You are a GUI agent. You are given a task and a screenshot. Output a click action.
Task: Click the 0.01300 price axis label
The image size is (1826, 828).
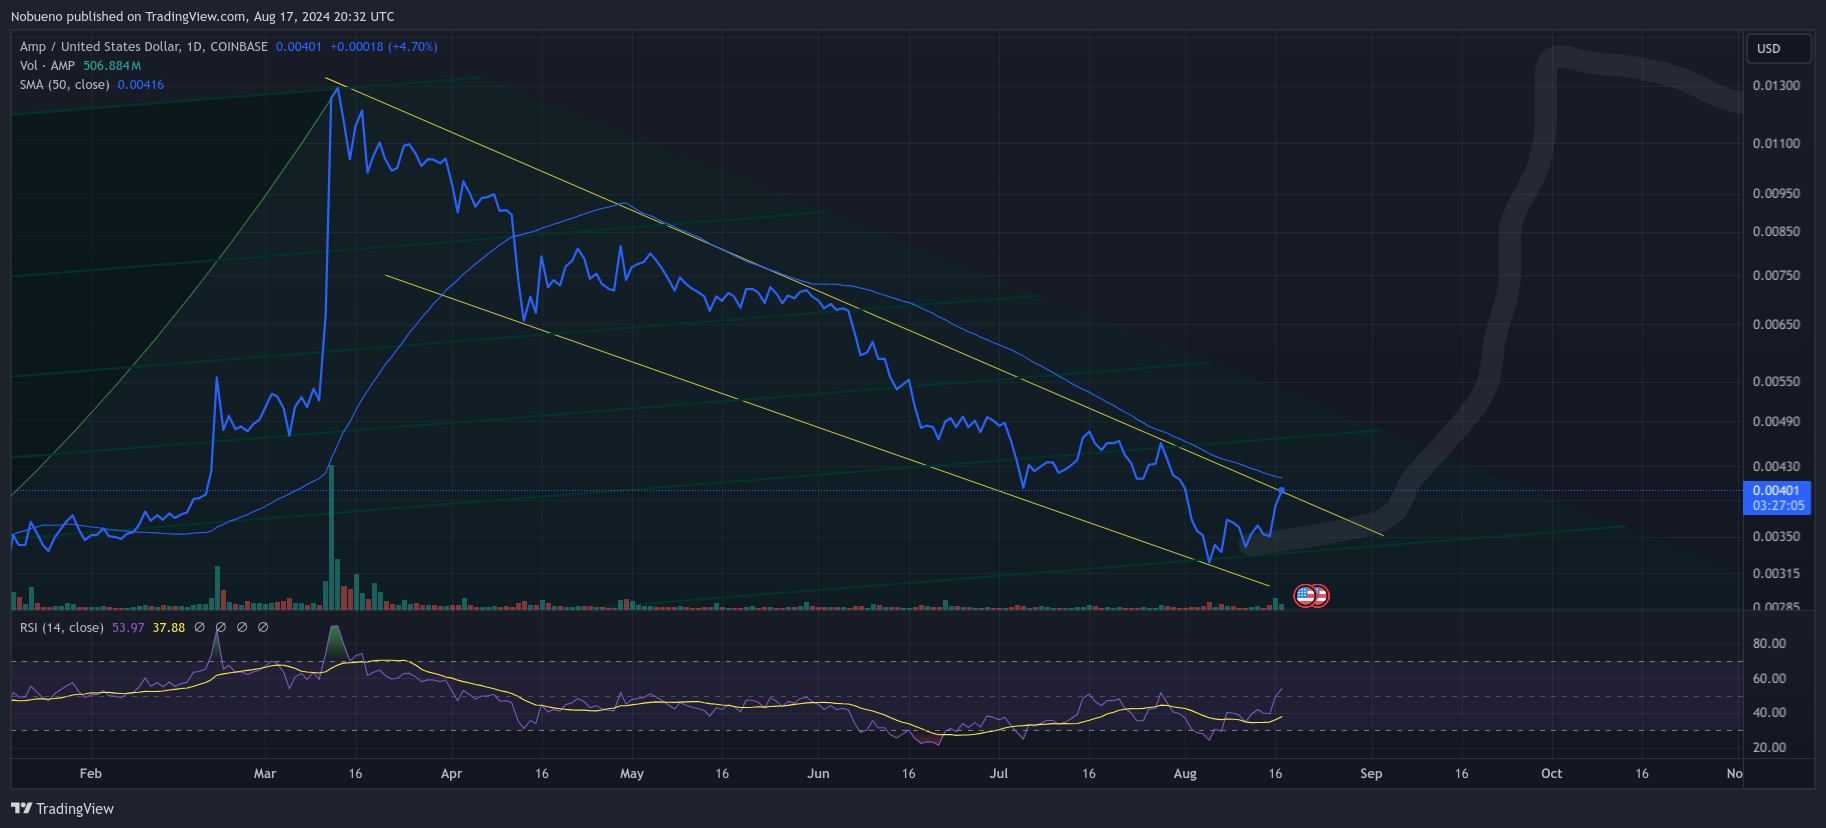[1776, 85]
